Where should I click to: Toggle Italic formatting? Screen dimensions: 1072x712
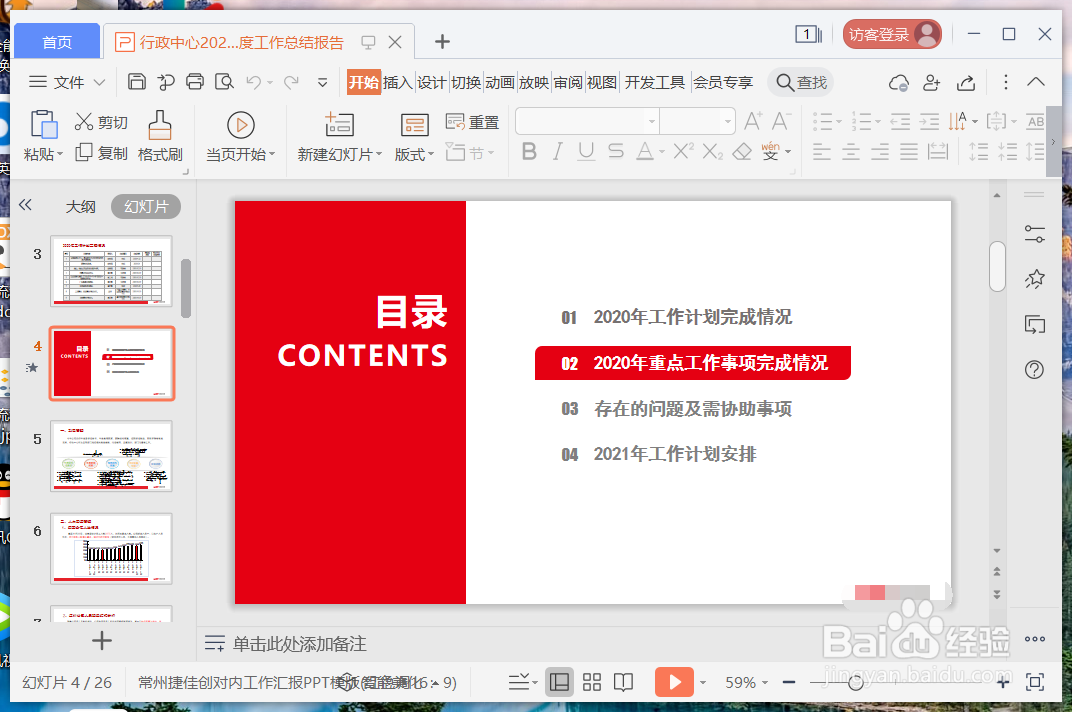558,151
